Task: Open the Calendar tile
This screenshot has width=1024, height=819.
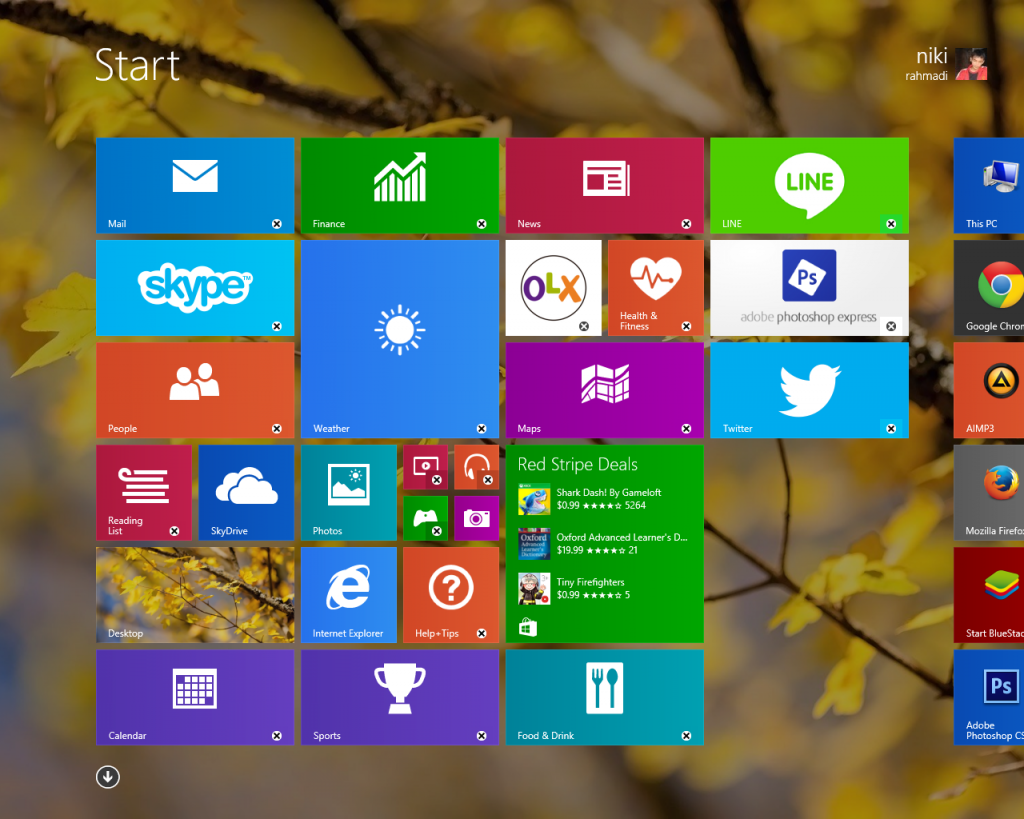Action: tap(195, 698)
